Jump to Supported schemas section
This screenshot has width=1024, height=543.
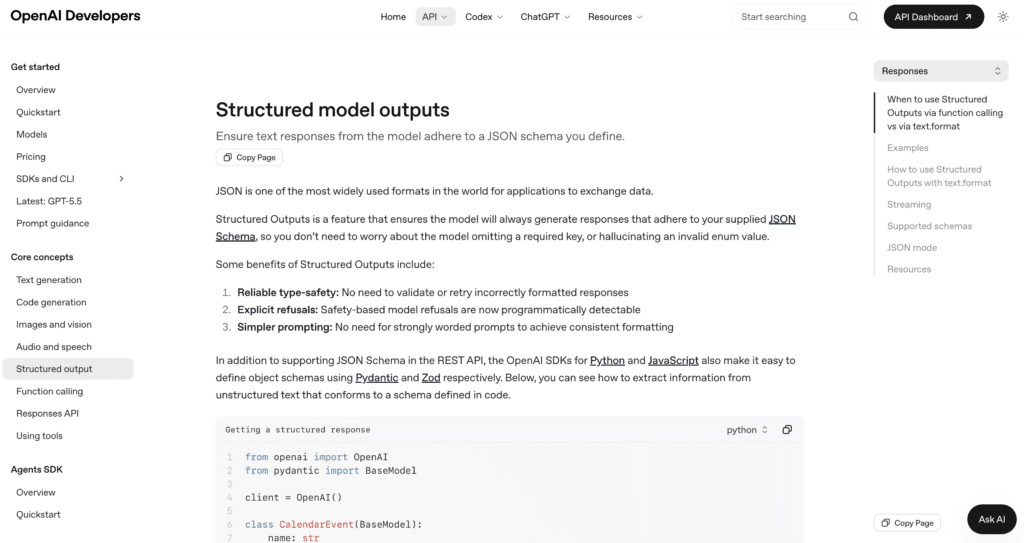click(x=929, y=226)
